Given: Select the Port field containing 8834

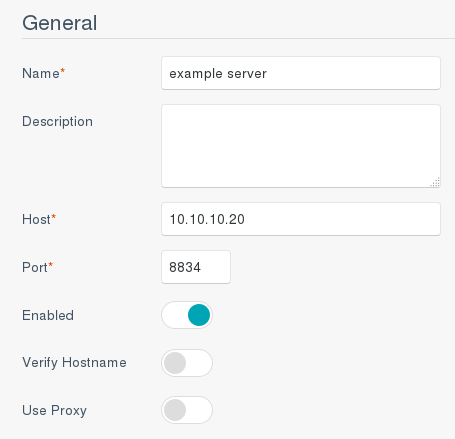Looking at the screenshot, I should (x=196, y=267).
